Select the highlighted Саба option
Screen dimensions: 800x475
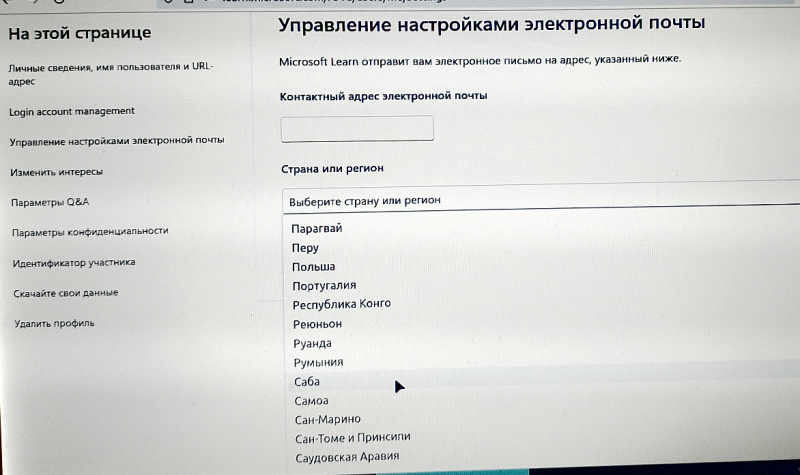(x=307, y=382)
